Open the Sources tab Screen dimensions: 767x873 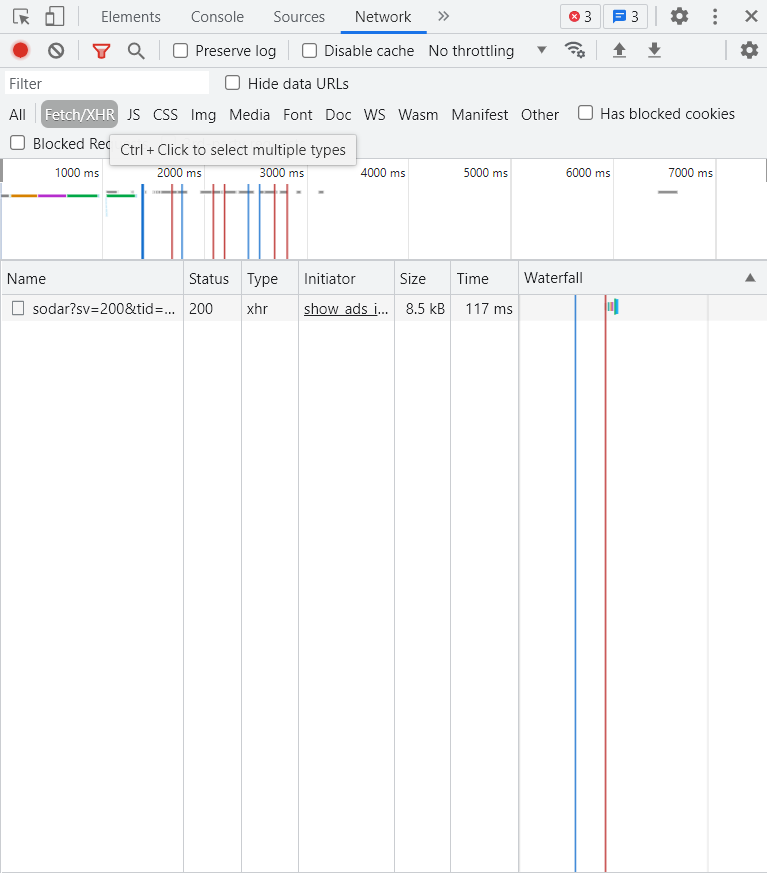pos(299,17)
